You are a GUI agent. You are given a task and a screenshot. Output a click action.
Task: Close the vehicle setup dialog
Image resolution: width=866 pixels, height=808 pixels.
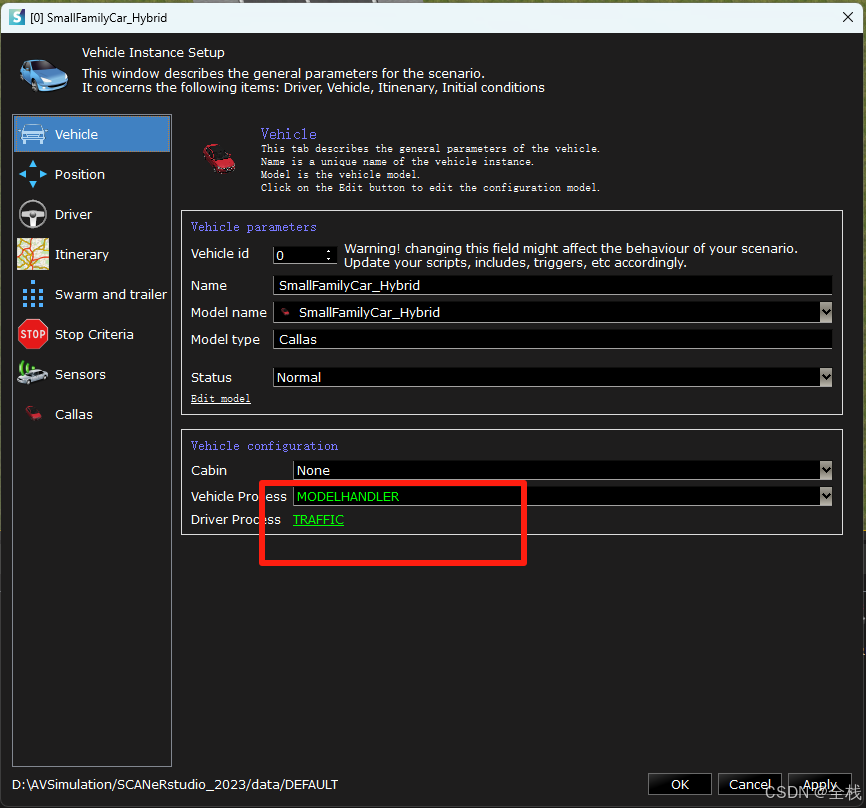point(848,17)
